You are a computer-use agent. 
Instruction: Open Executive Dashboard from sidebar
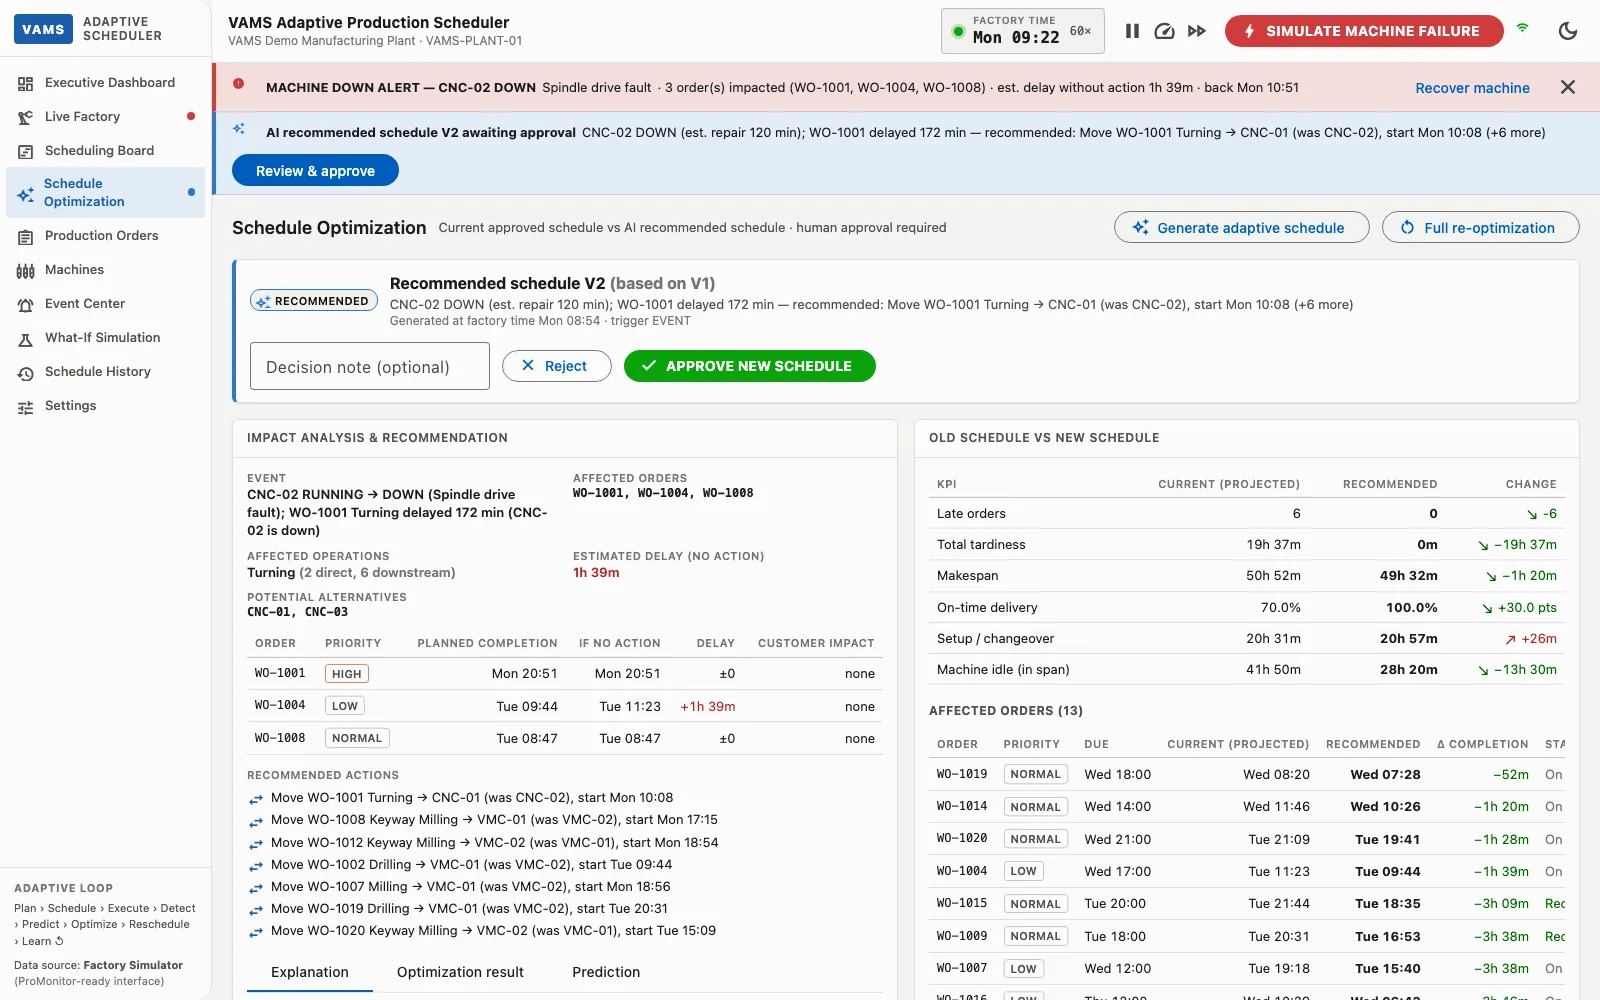(105, 83)
